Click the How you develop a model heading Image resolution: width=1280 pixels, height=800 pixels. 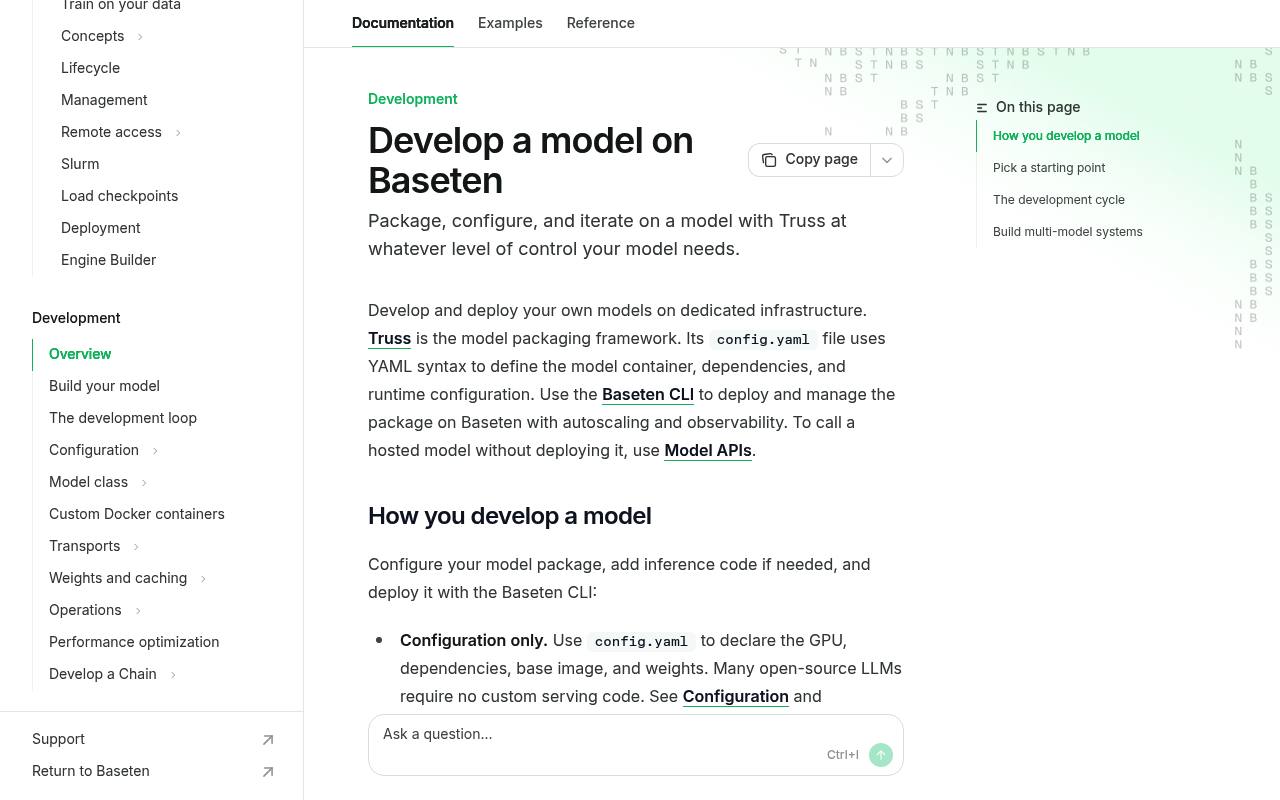pyautogui.click(x=509, y=516)
